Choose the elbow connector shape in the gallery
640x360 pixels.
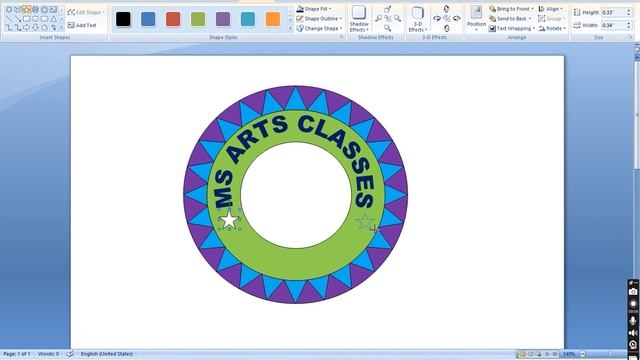click(9, 27)
